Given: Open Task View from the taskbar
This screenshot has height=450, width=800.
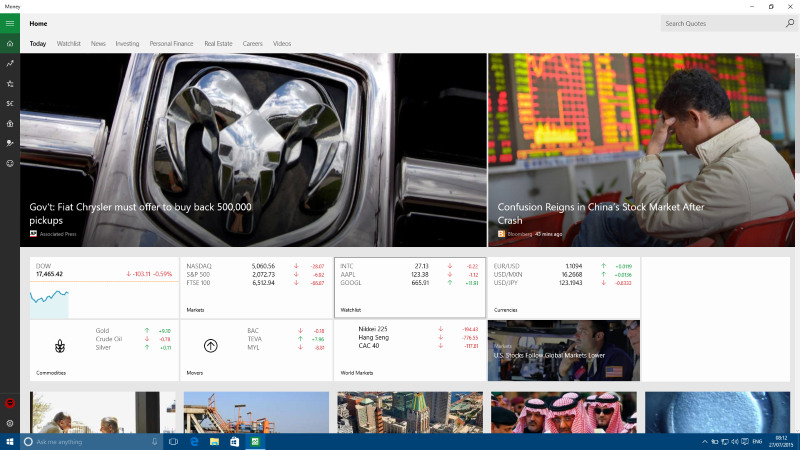Looking at the screenshot, I should [173, 441].
